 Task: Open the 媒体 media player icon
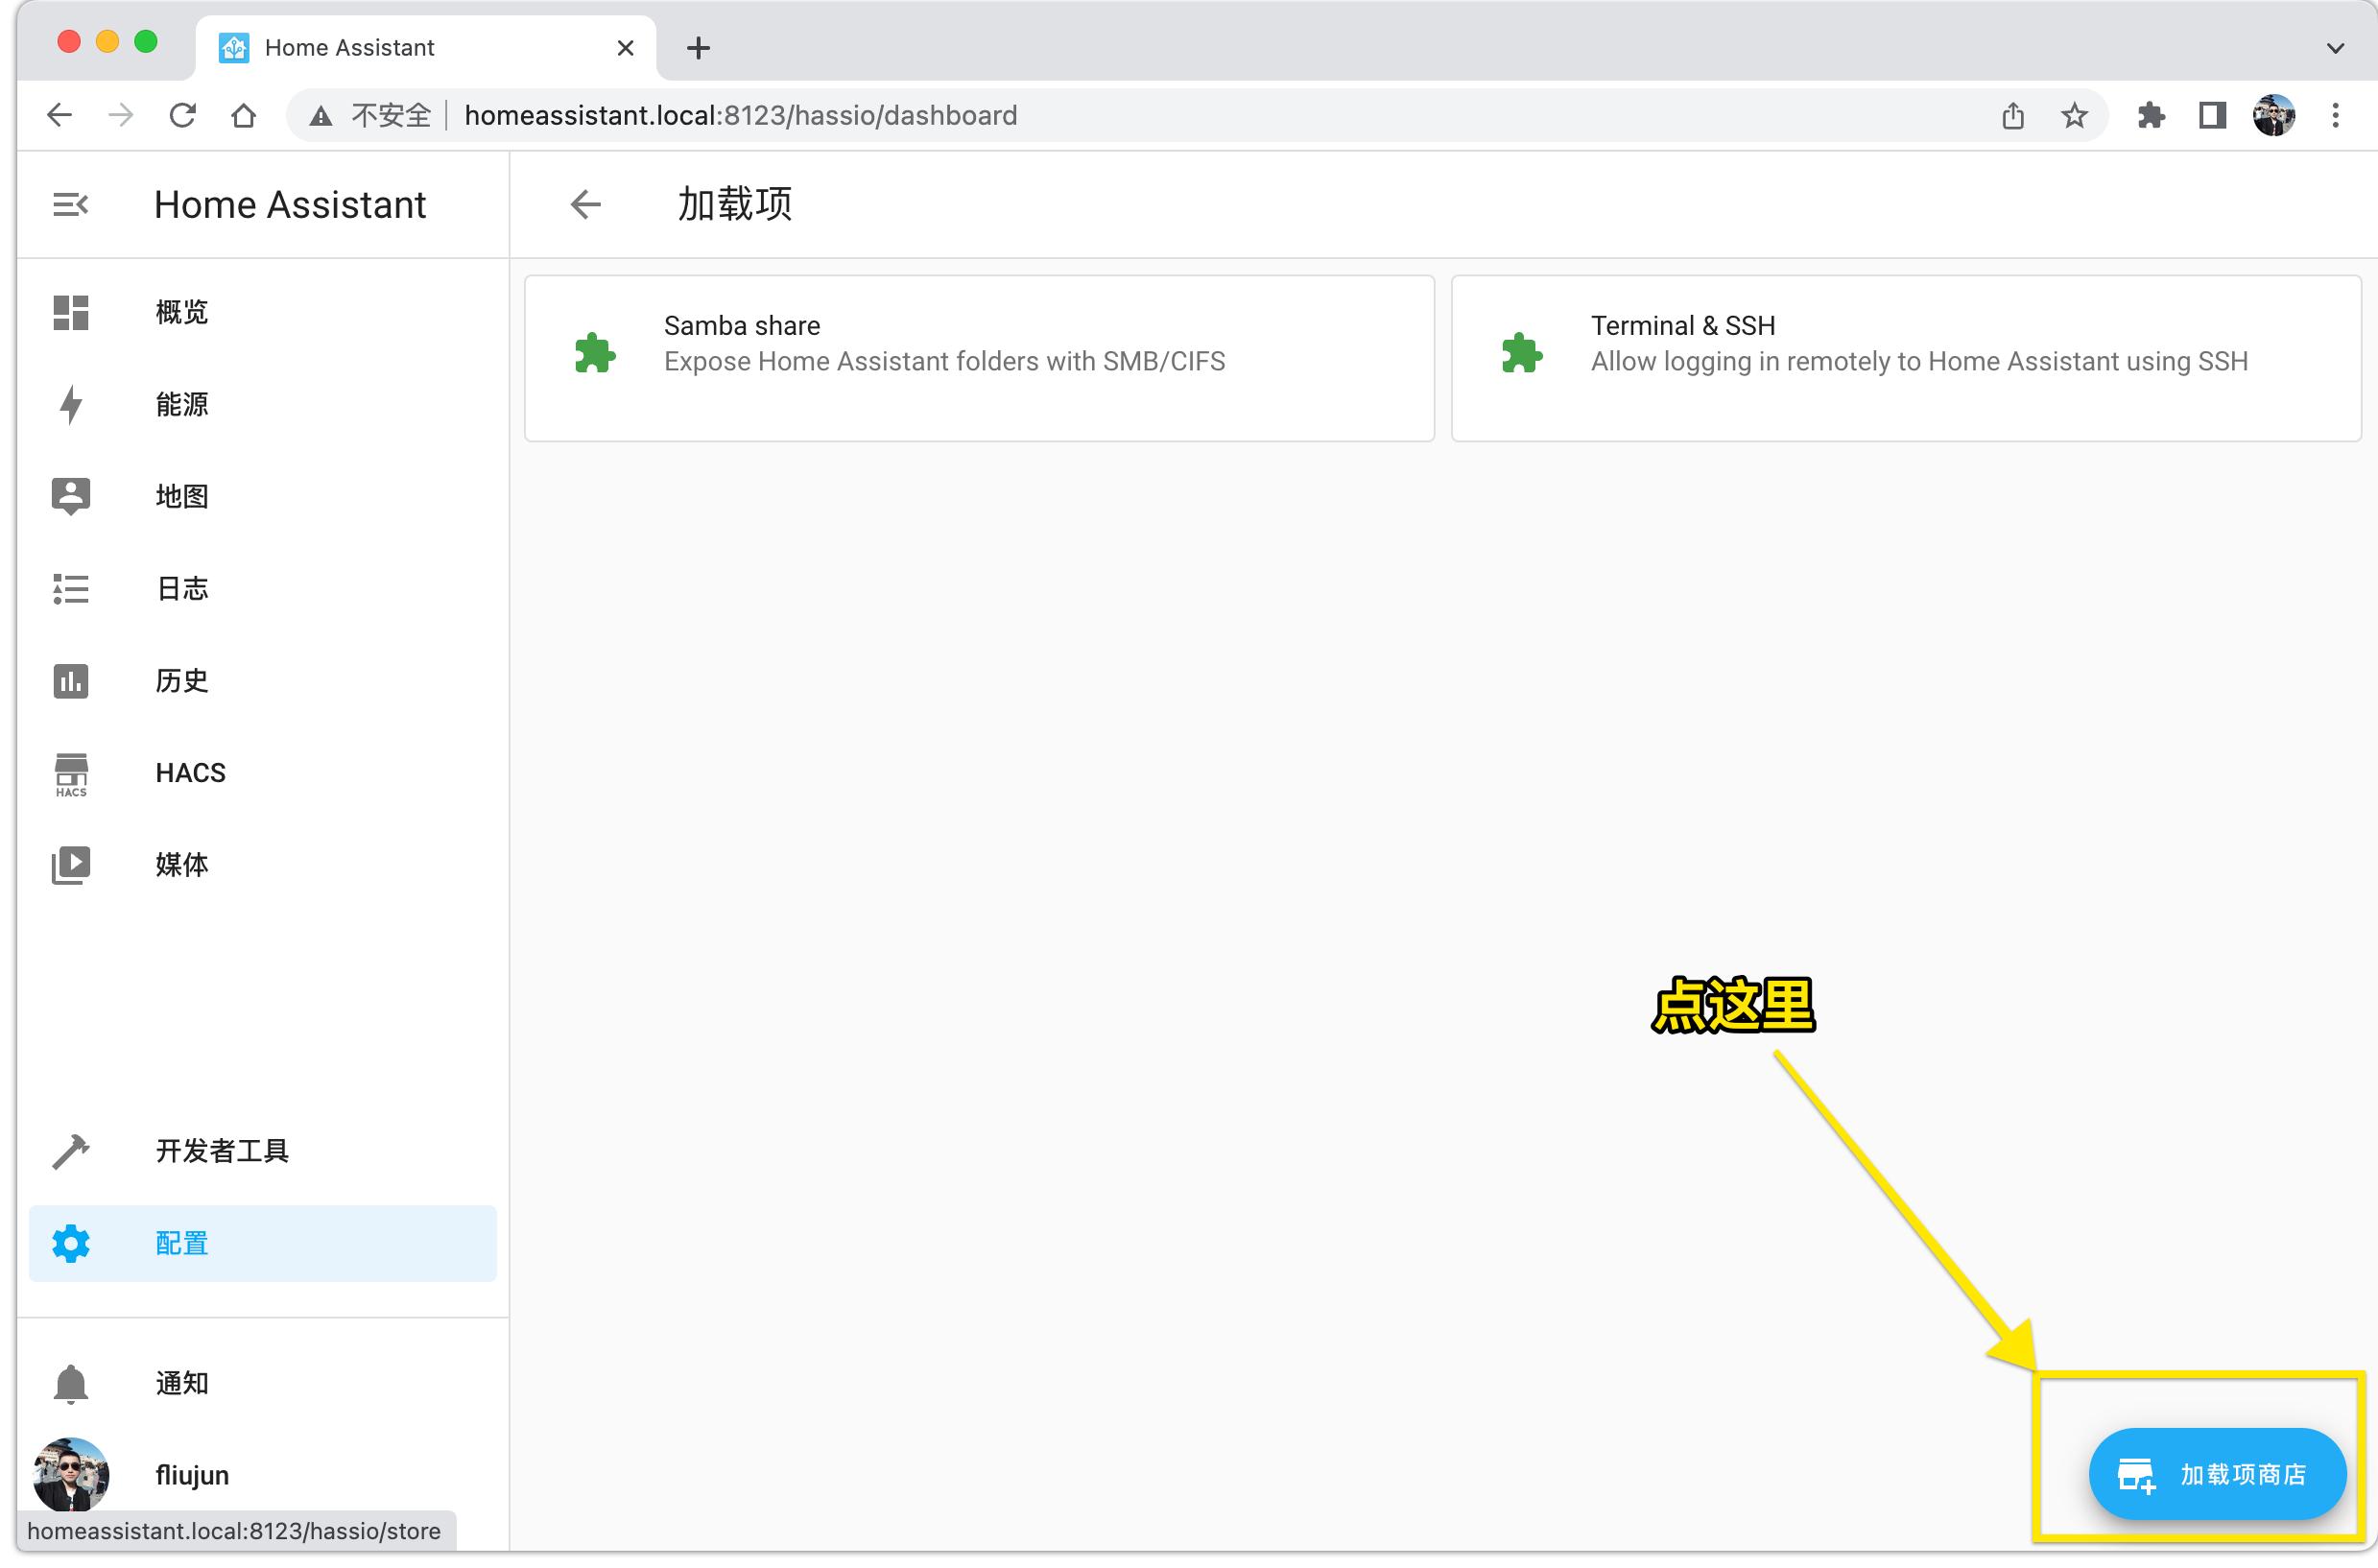click(70, 865)
